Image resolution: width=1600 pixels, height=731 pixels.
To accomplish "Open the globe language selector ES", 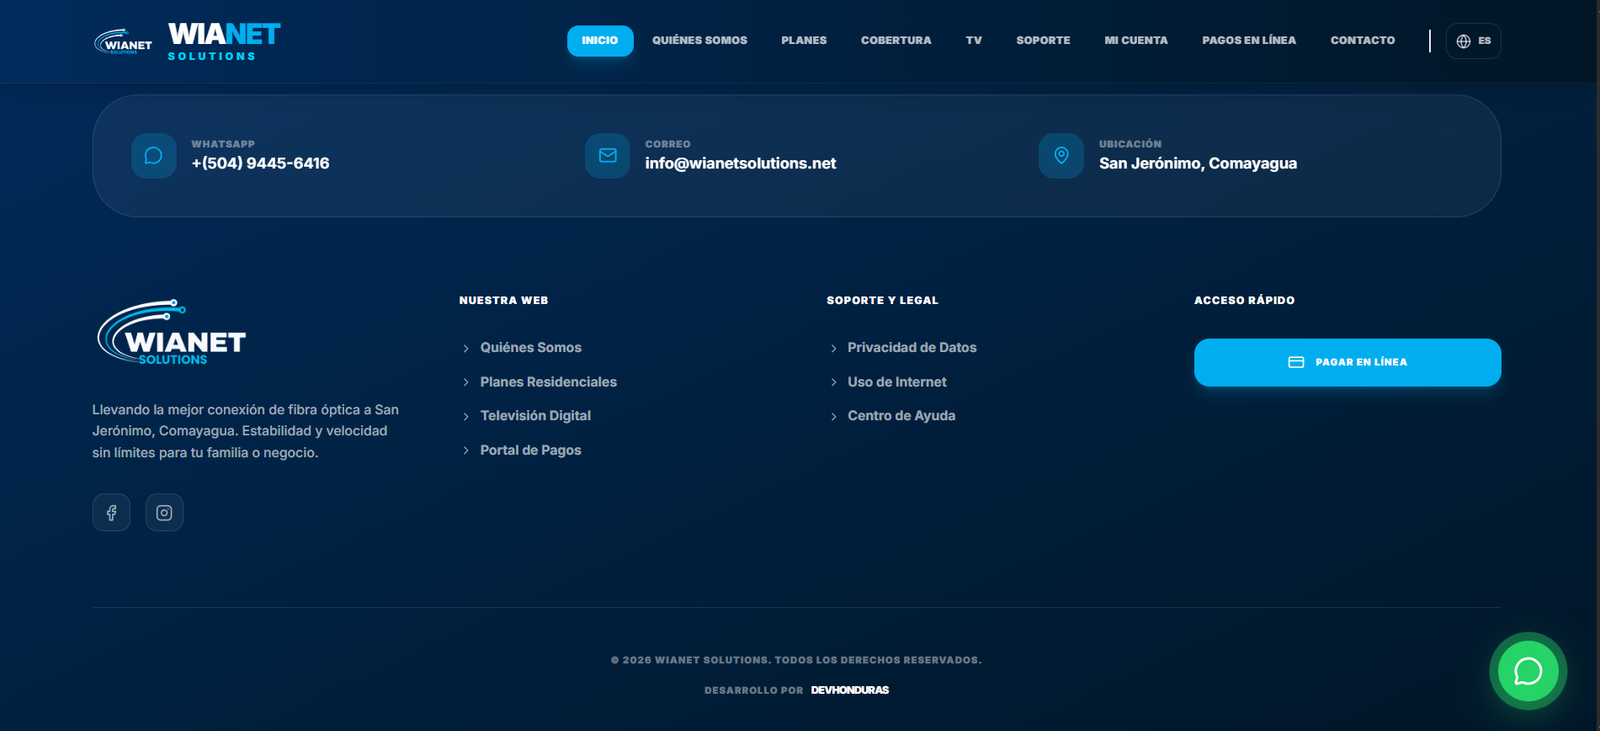I will point(1473,41).
